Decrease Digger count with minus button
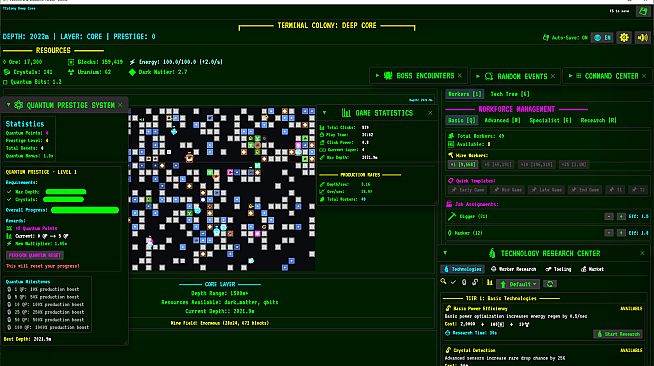Screen dimensions: 654x366 (x=609, y=216)
